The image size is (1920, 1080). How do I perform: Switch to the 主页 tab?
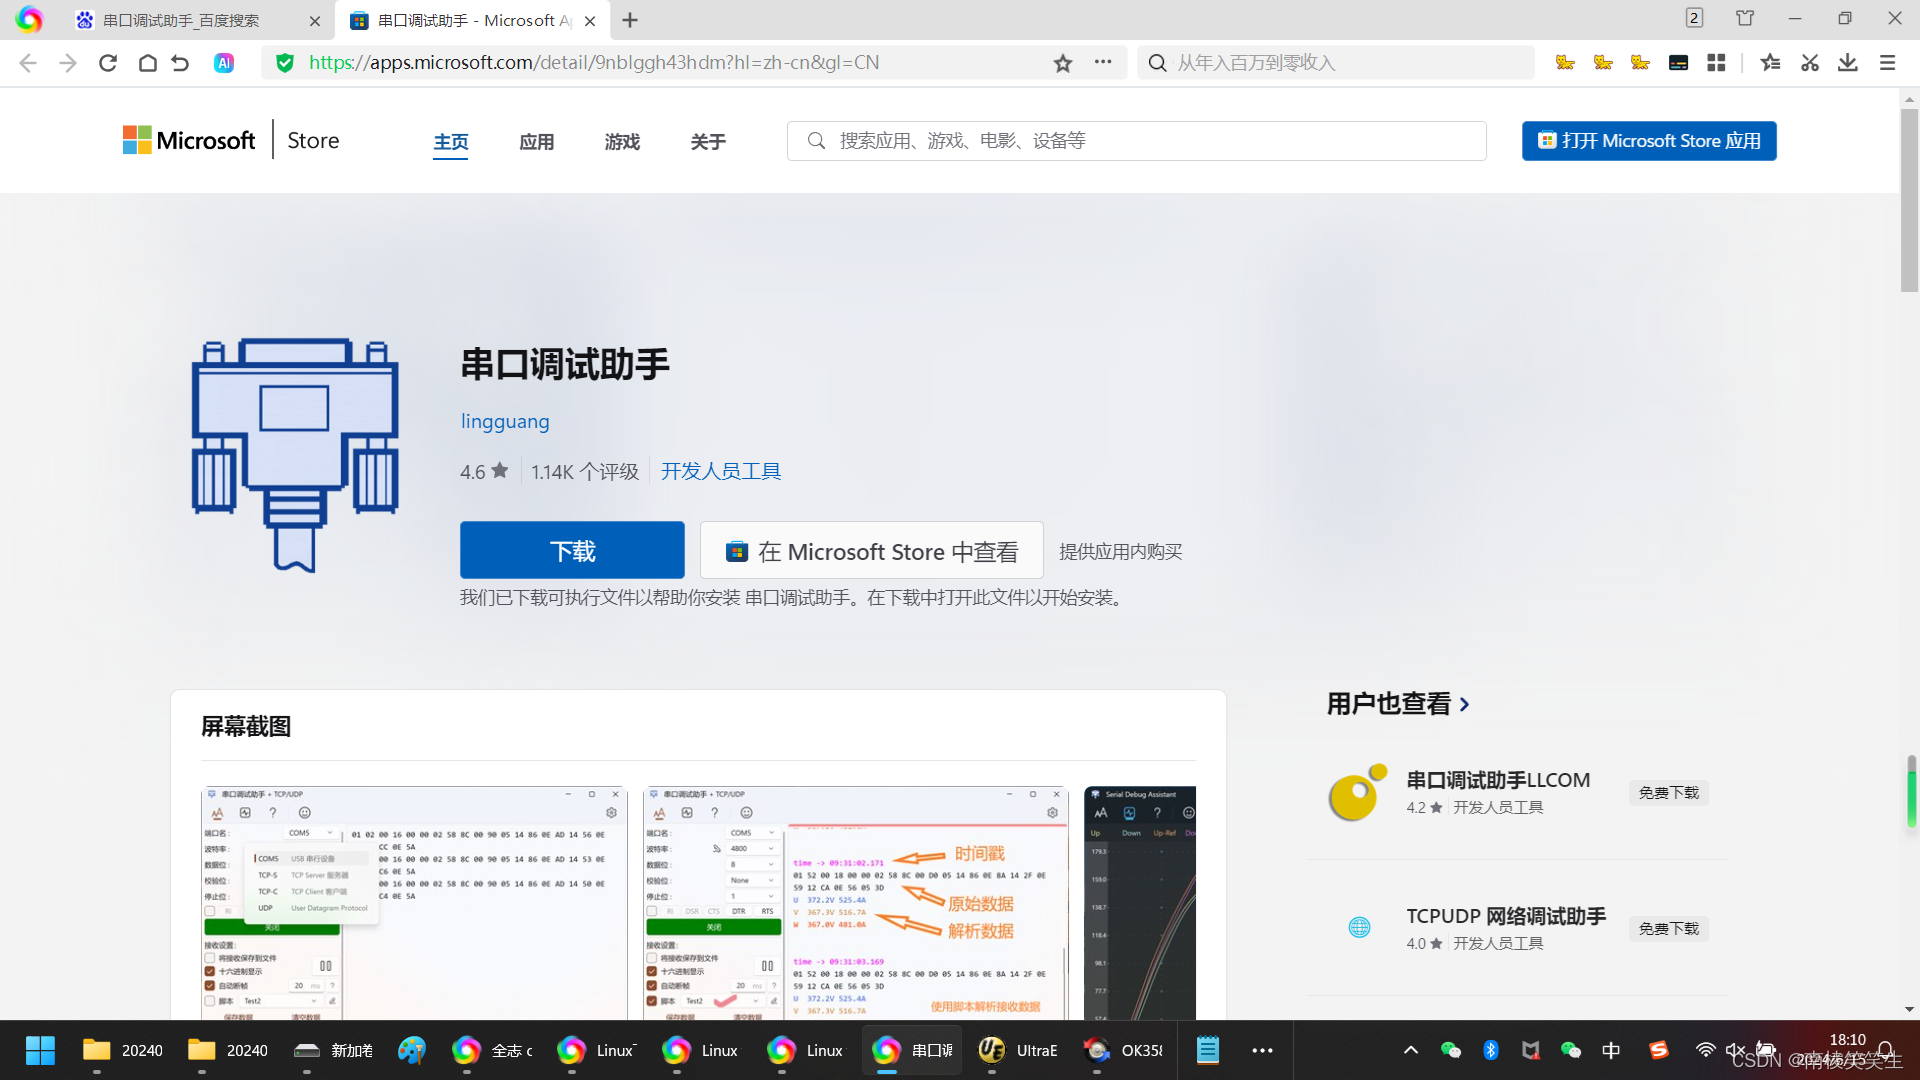[x=451, y=142]
